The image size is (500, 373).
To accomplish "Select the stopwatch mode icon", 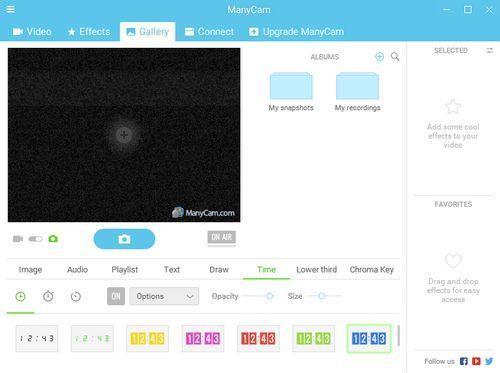I will (48, 296).
